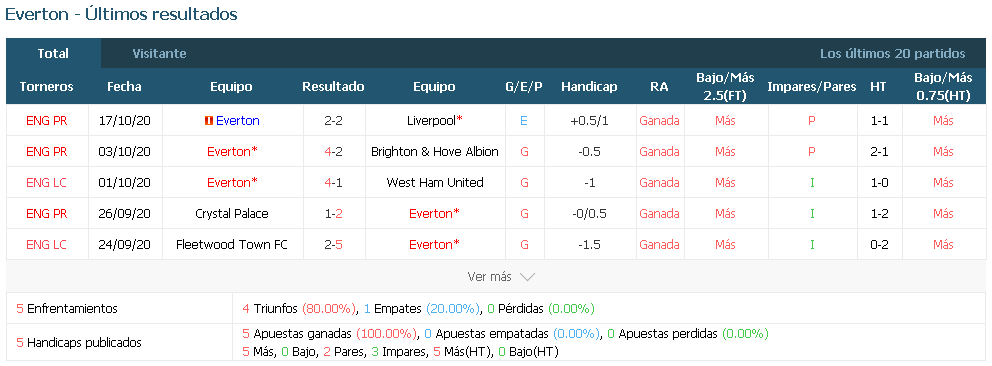The width and height of the screenshot is (992, 366).
Task: Click ENG LC tournament in the 01/10/20 row
Action: click(47, 182)
